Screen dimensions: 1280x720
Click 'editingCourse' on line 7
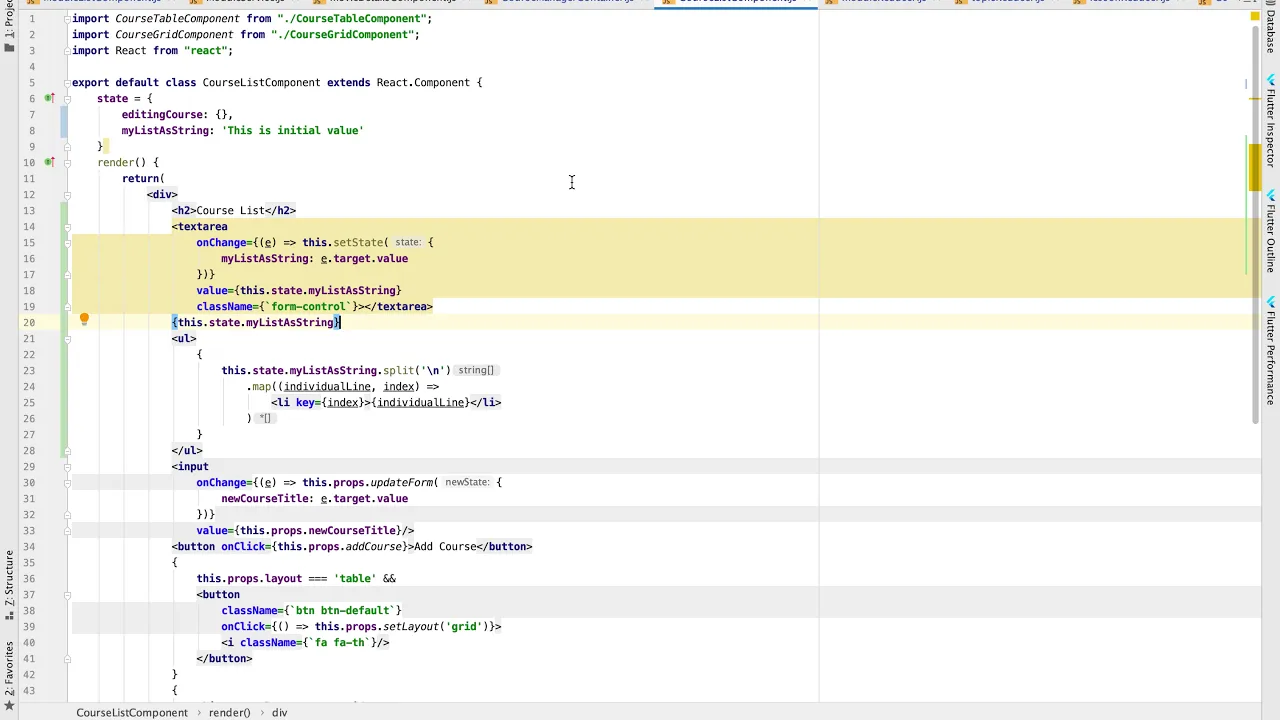point(162,114)
